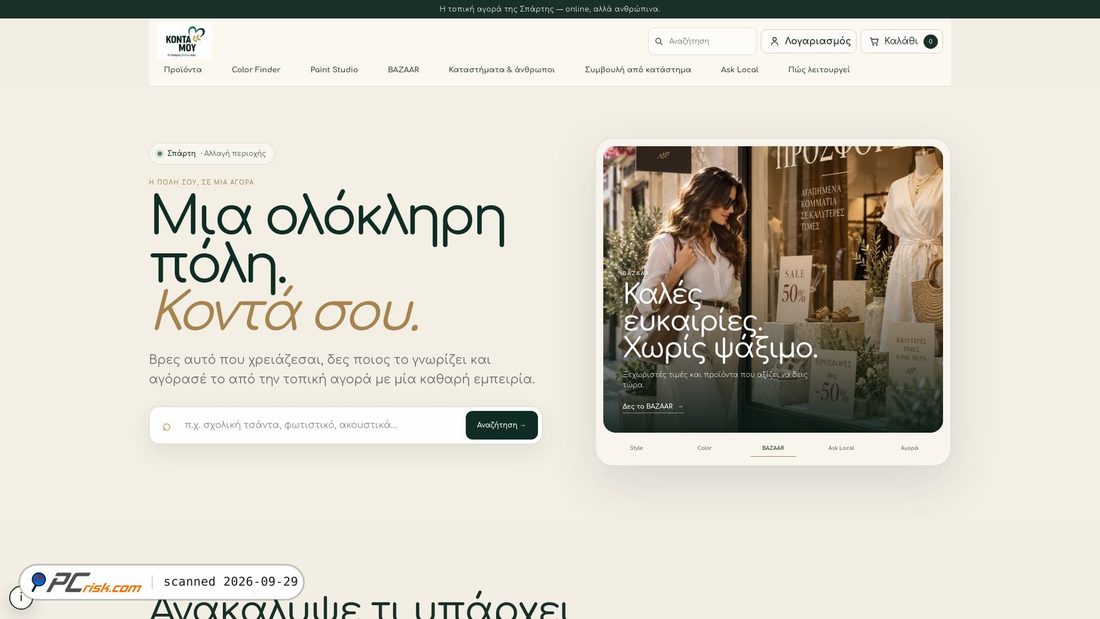The height and width of the screenshot is (619, 1100).
Task: Click the BAZAAR promo image
Action: coord(773,289)
